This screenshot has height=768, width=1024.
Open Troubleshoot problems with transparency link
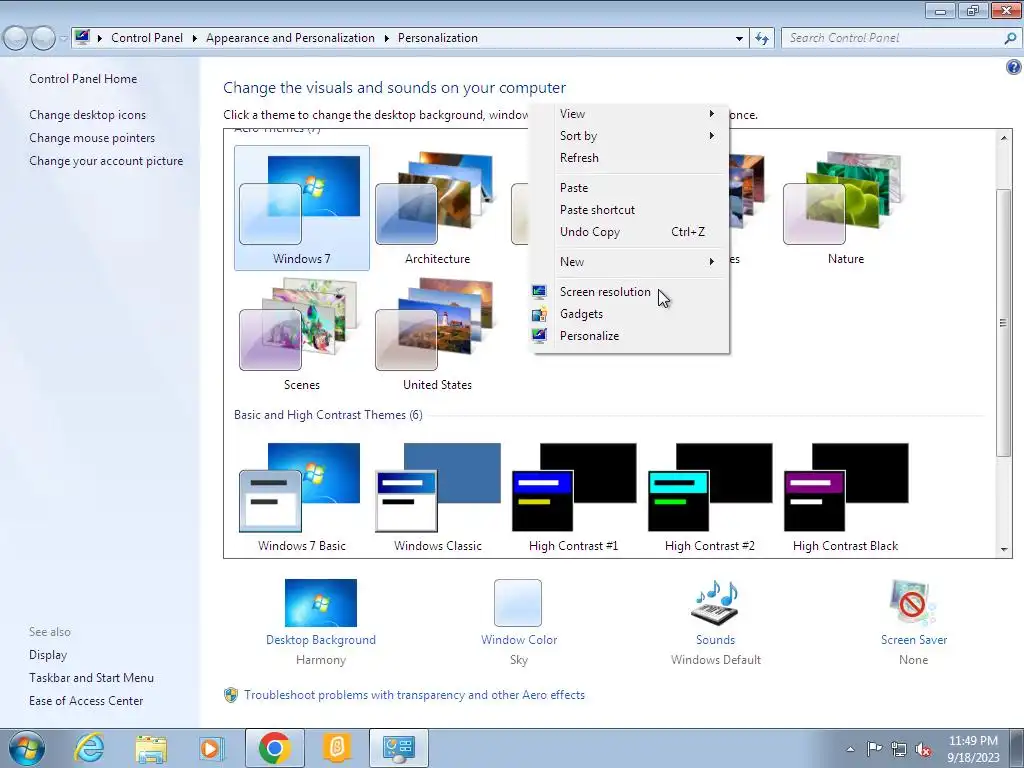pos(414,695)
